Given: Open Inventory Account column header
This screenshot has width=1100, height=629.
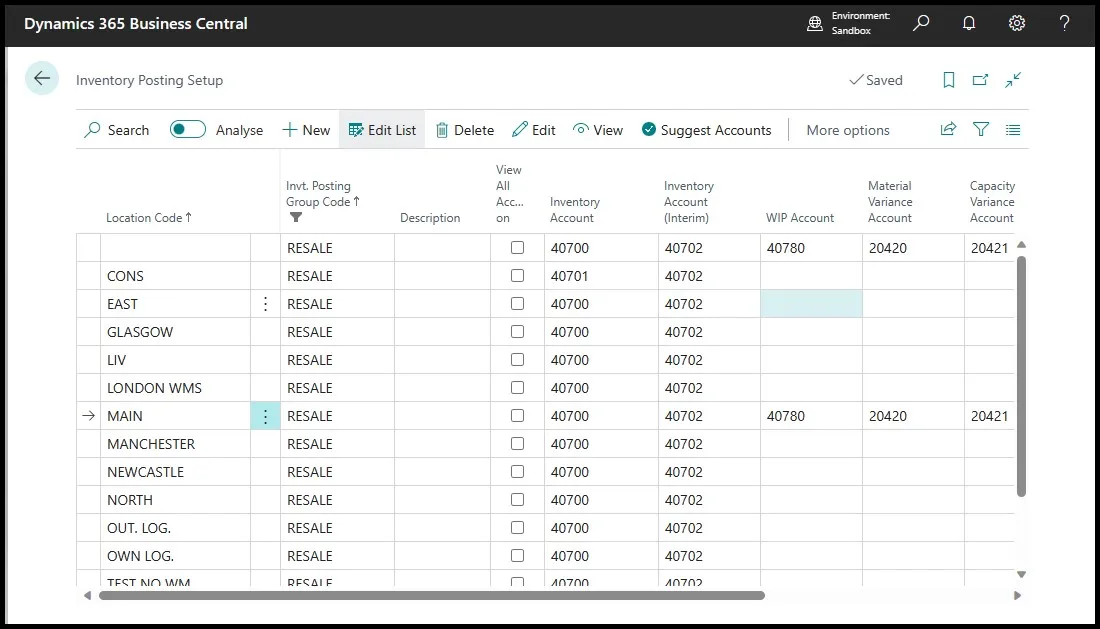Looking at the screenshot, I should click(575, 210).
